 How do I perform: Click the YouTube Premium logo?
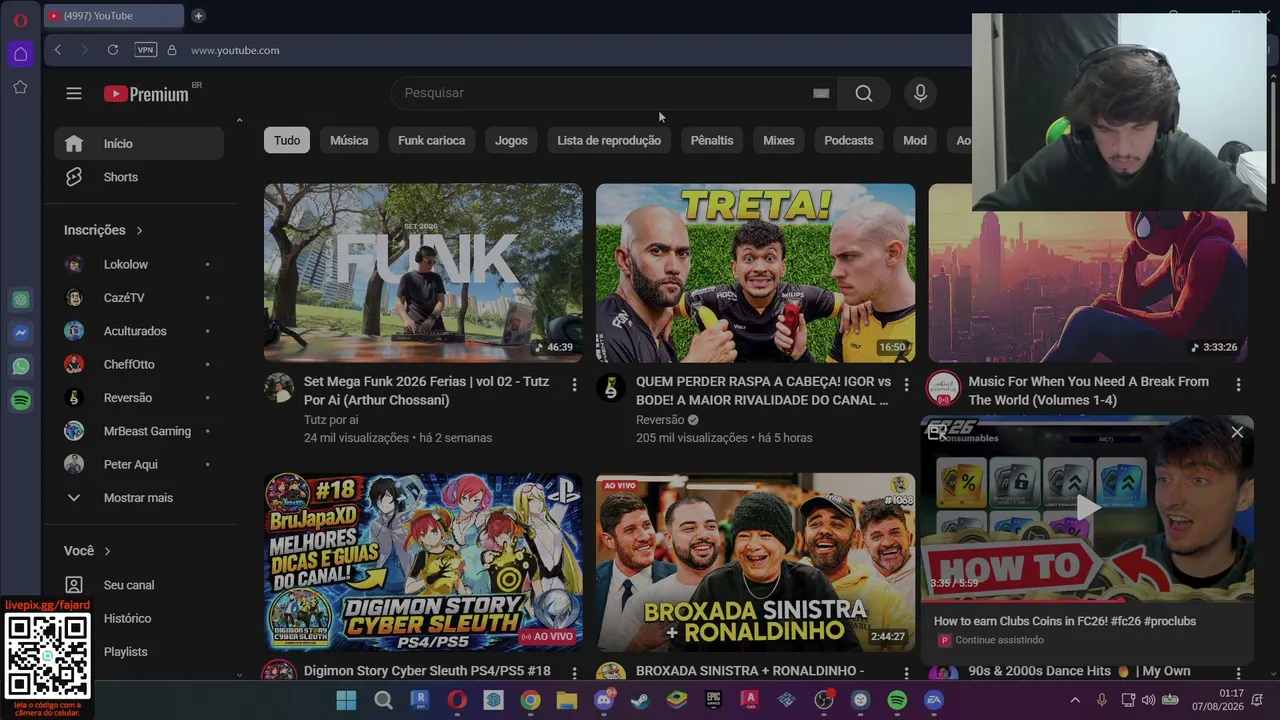(x=146, y=94)
